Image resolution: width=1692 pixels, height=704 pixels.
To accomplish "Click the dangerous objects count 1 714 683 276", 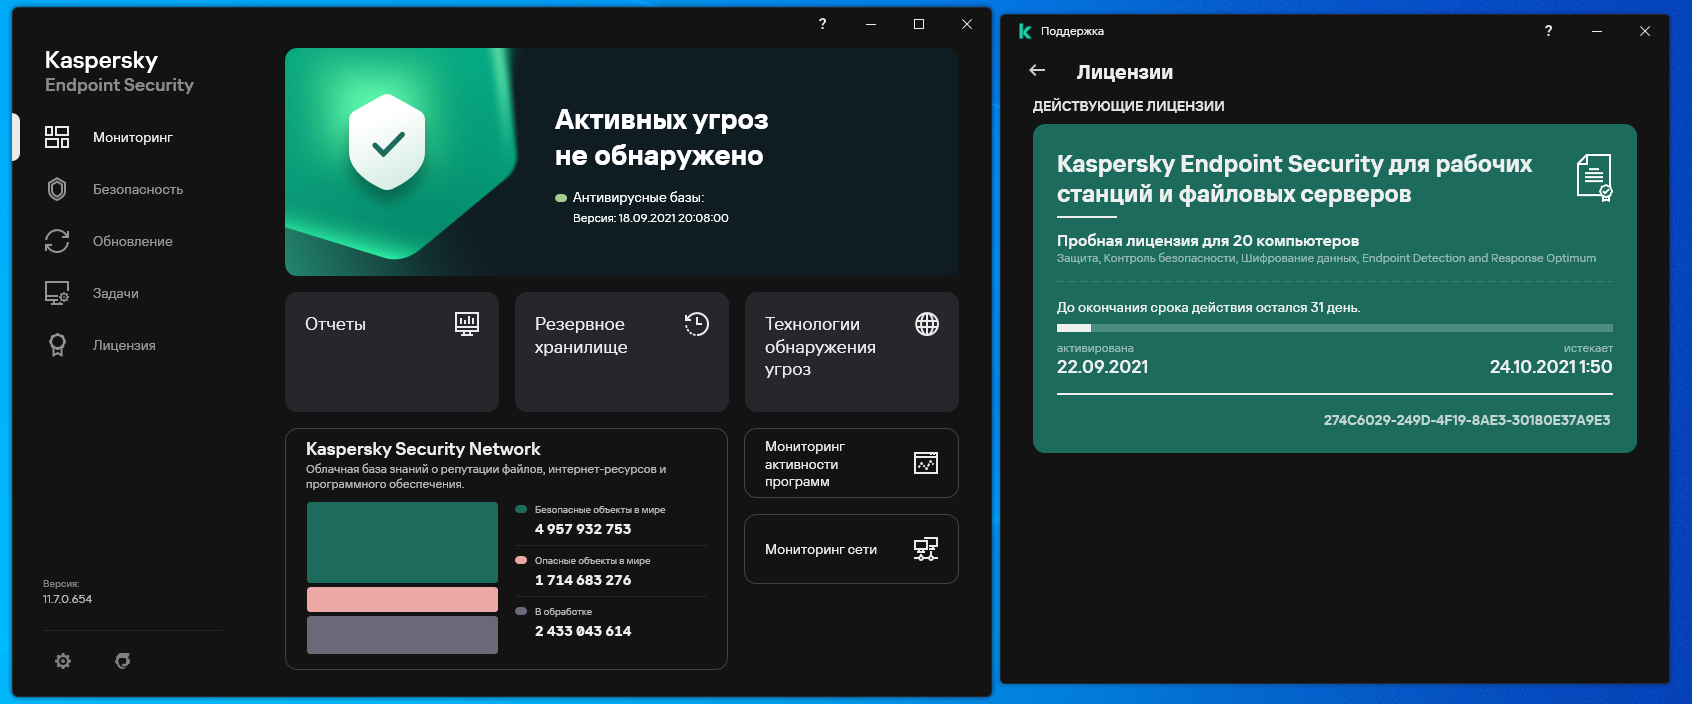I will point(583,580).
